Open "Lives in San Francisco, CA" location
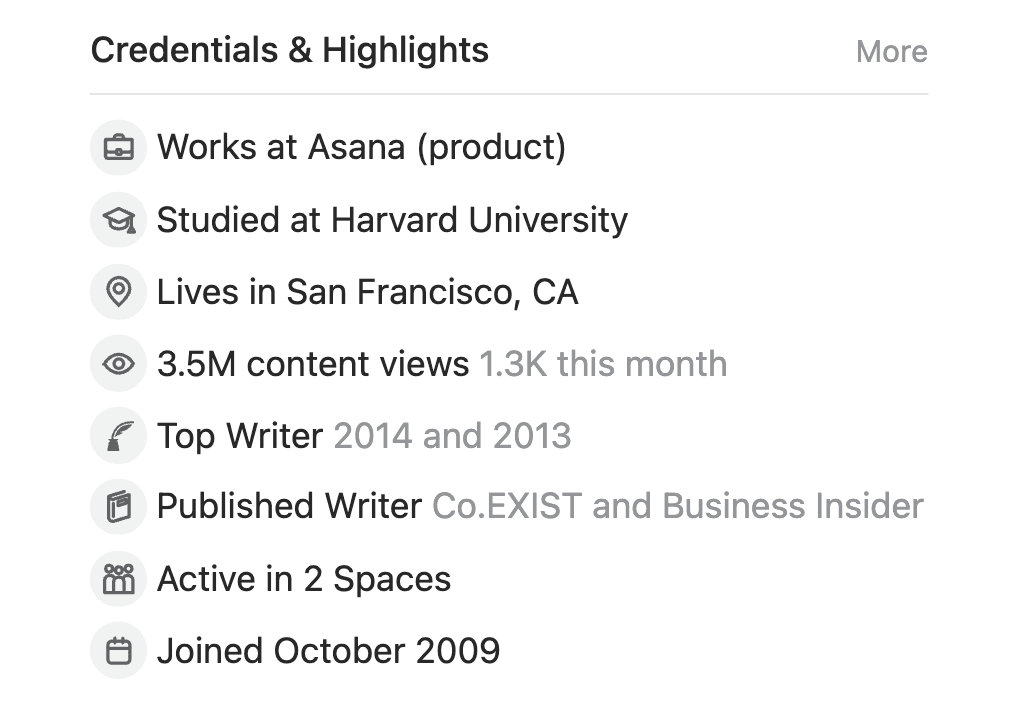Image resolution: width=1018 pixels, height=720 pixels. 367,292
